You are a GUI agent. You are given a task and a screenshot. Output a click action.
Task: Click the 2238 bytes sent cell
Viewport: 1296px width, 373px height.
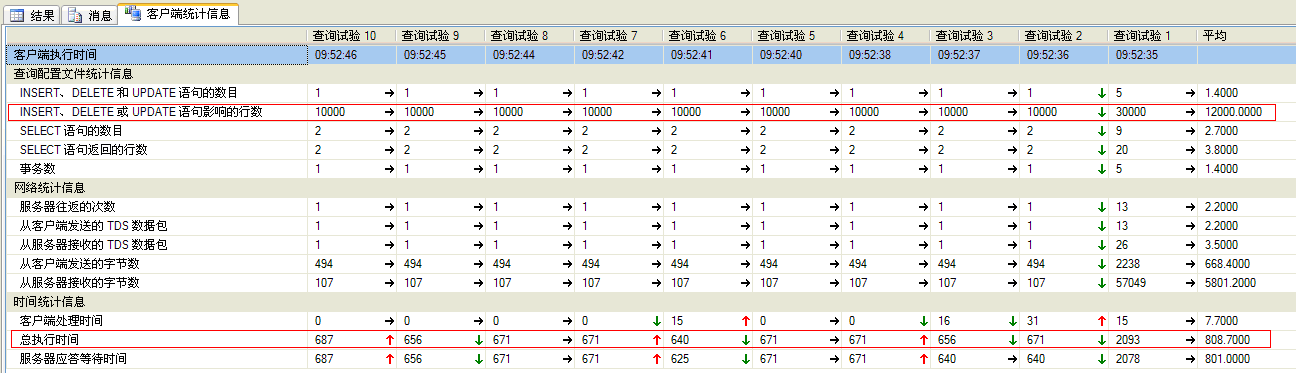pos(1152,264)
